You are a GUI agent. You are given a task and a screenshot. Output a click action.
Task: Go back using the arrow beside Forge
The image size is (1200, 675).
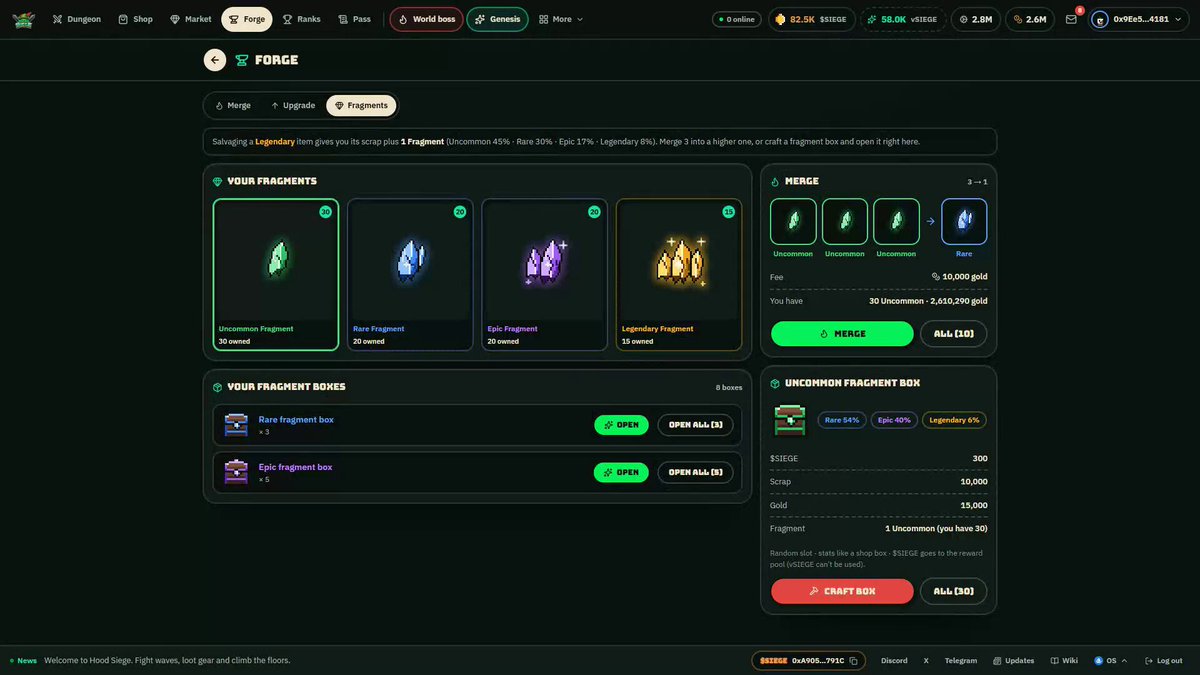[x=215, y=60]
